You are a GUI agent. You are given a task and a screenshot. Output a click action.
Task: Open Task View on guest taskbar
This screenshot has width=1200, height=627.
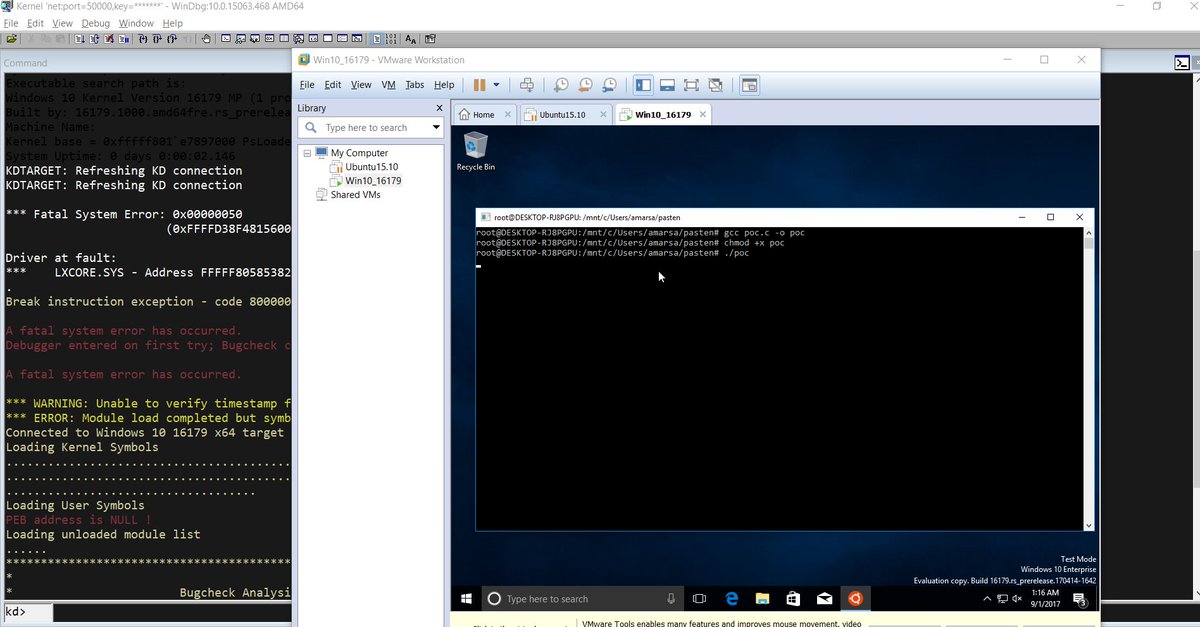(700, 599)
